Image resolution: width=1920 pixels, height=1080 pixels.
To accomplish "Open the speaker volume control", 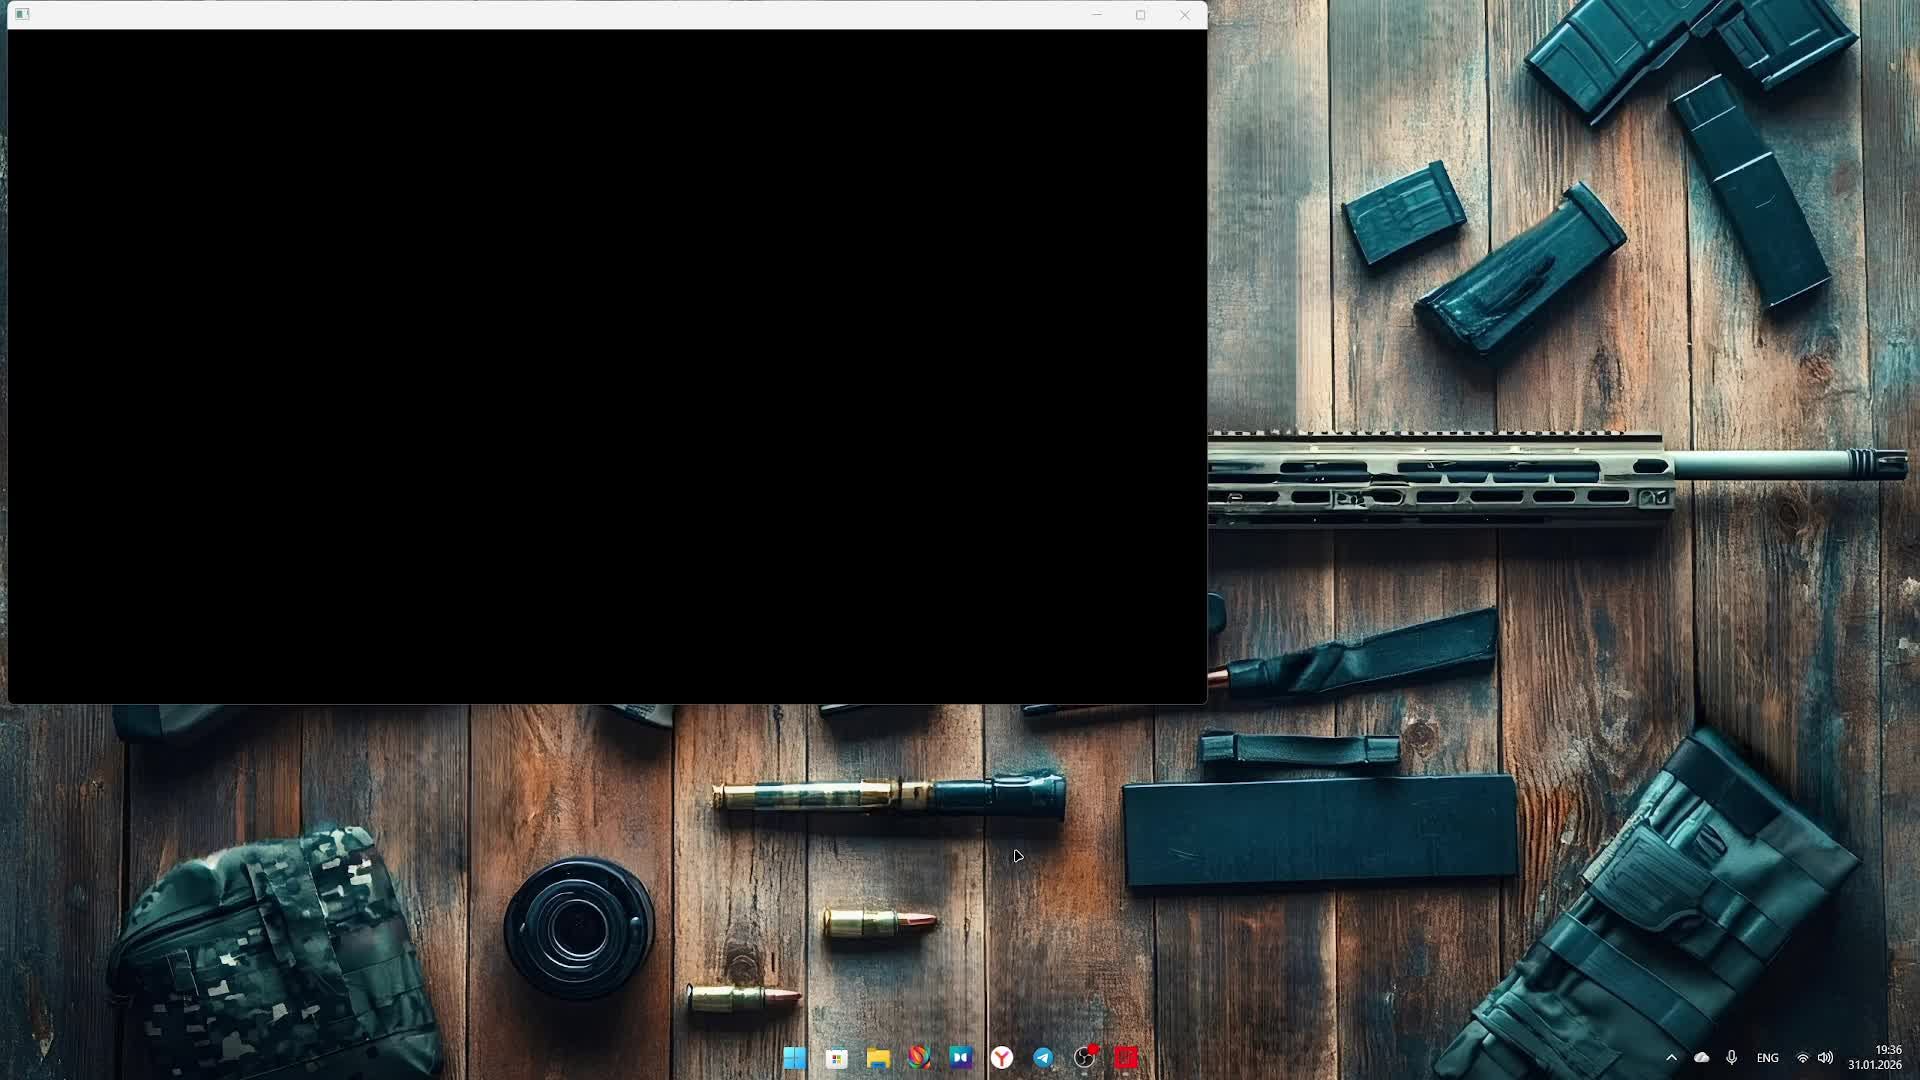I will coord(1825,1058).
